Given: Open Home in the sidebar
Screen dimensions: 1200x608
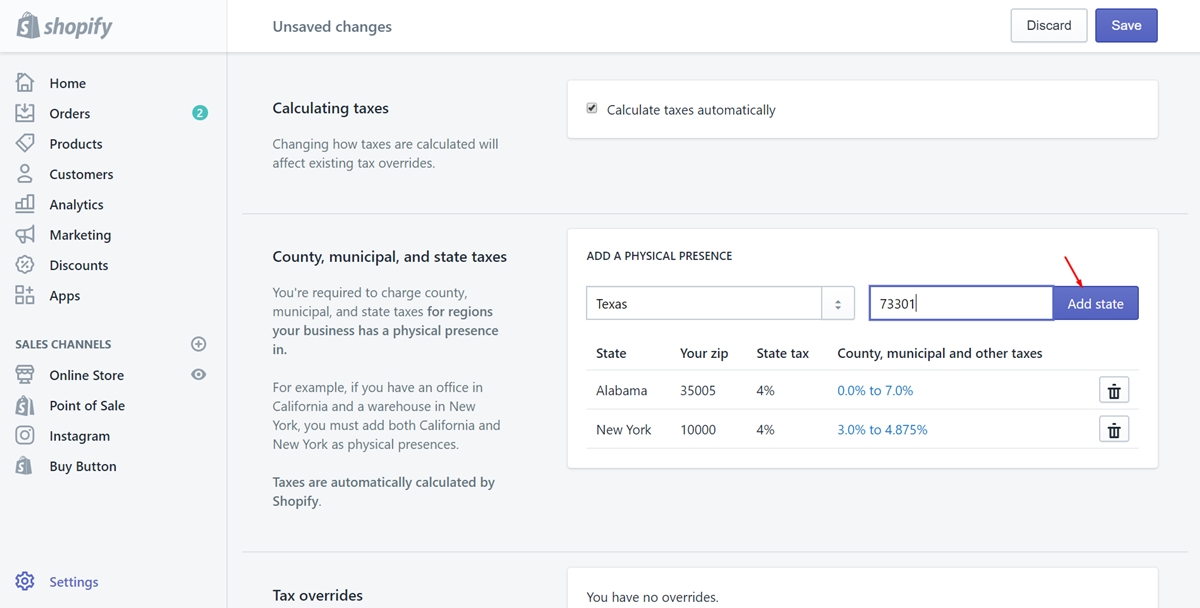Looking at the screenshot, I should click(x=68, y=83).
